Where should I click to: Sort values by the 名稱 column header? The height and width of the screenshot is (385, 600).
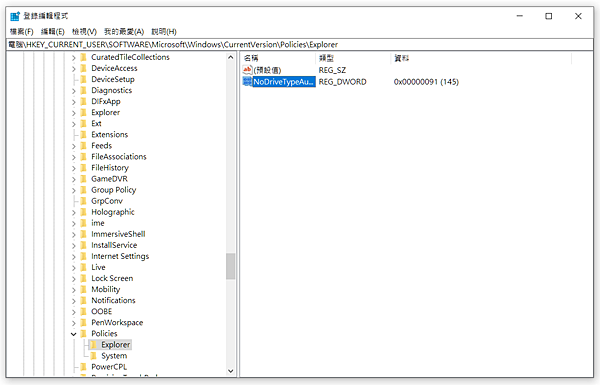[x=278, y=58]
